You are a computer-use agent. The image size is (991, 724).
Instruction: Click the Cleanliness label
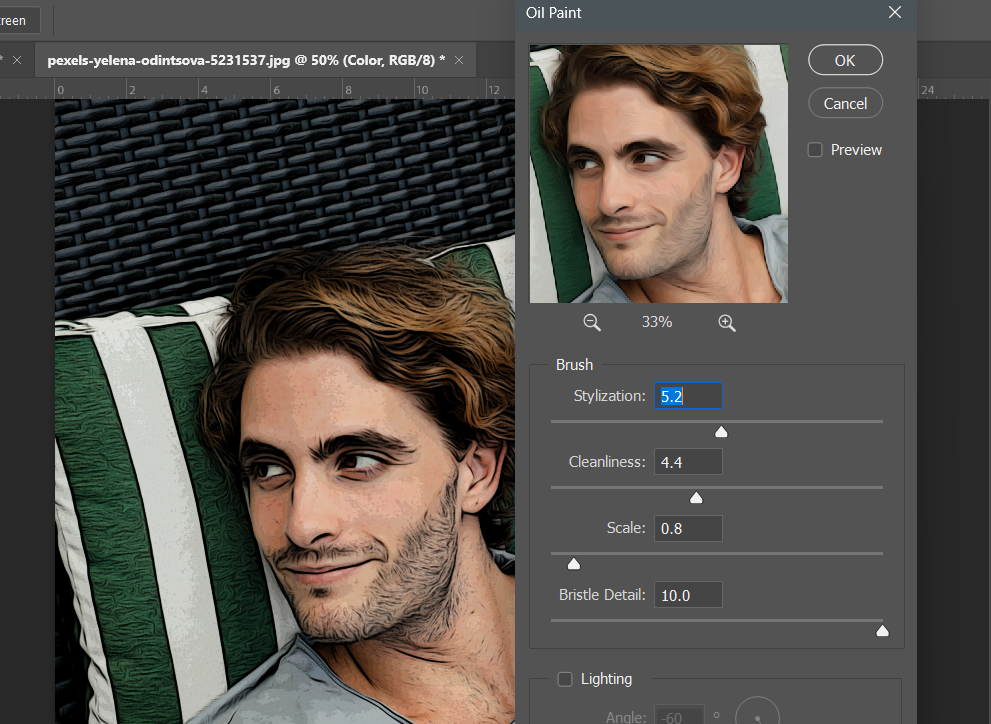coord(607,462)
